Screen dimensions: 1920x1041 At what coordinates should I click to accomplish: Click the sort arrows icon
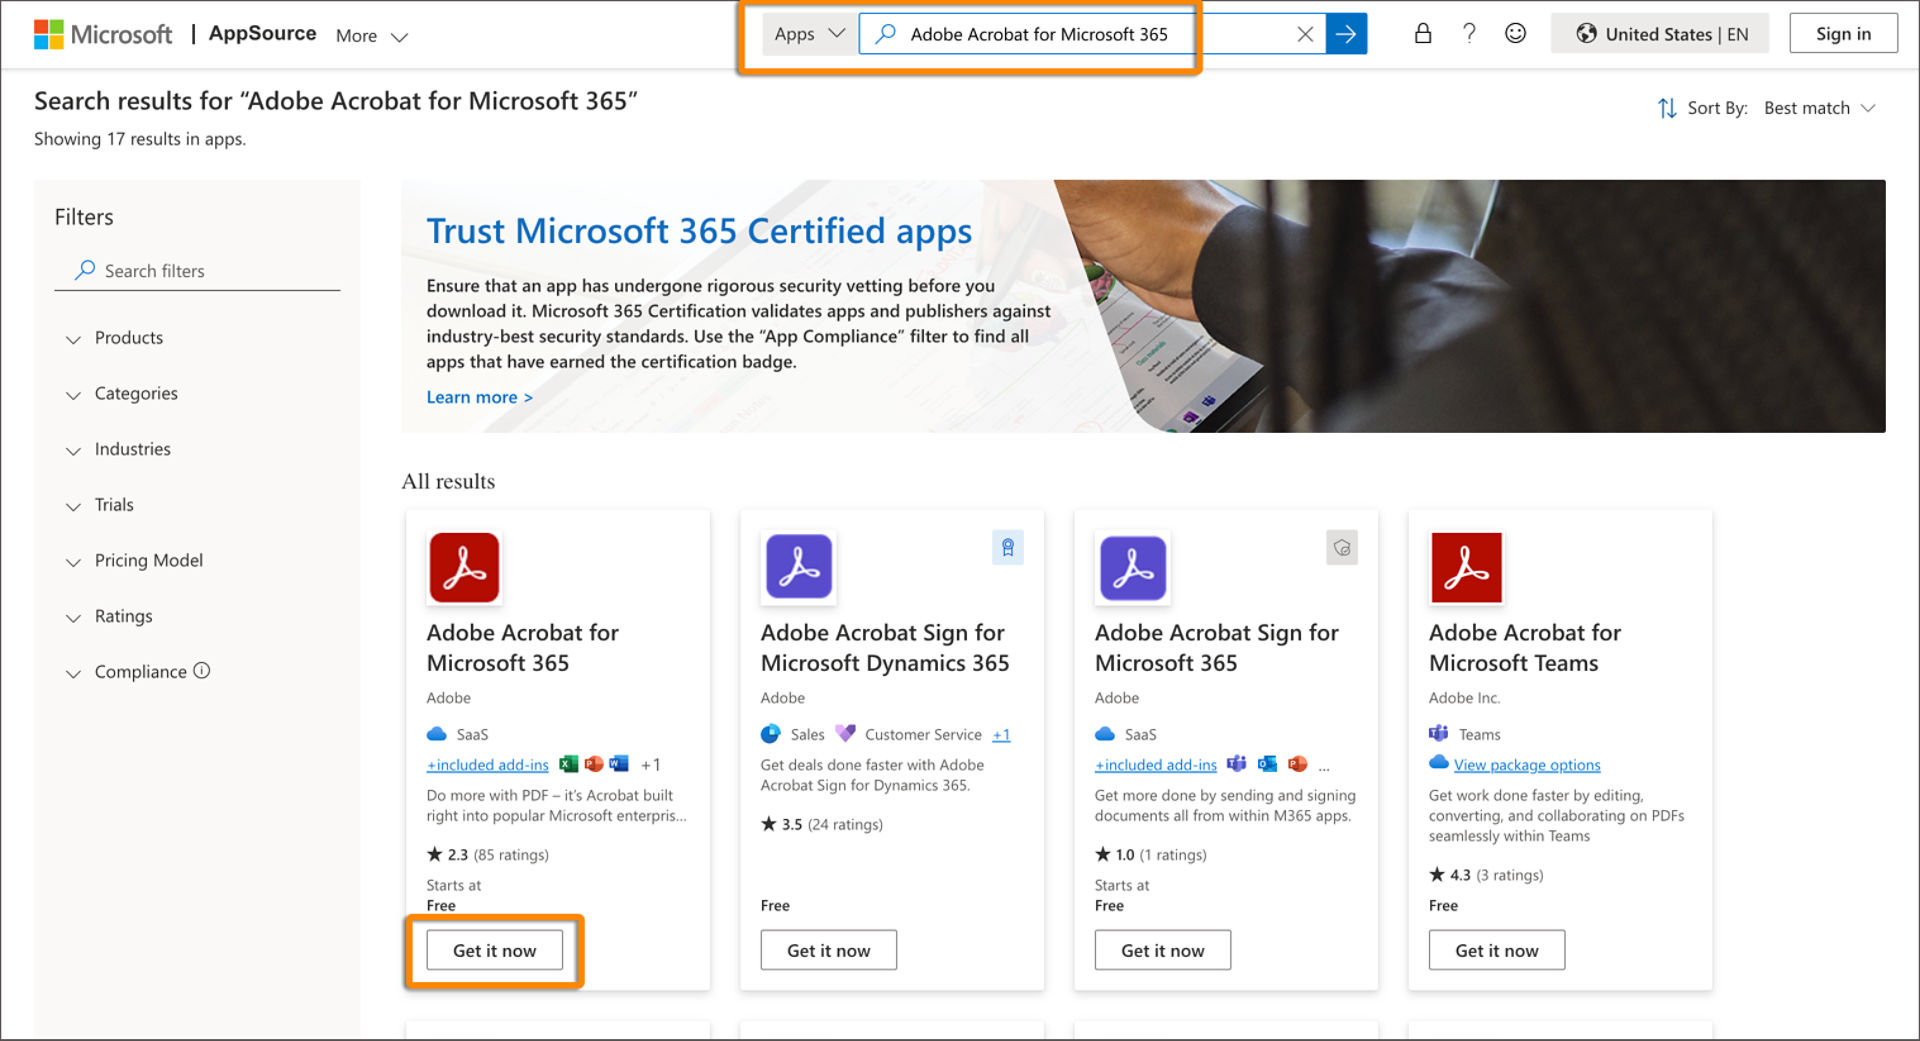(1667, 108)
